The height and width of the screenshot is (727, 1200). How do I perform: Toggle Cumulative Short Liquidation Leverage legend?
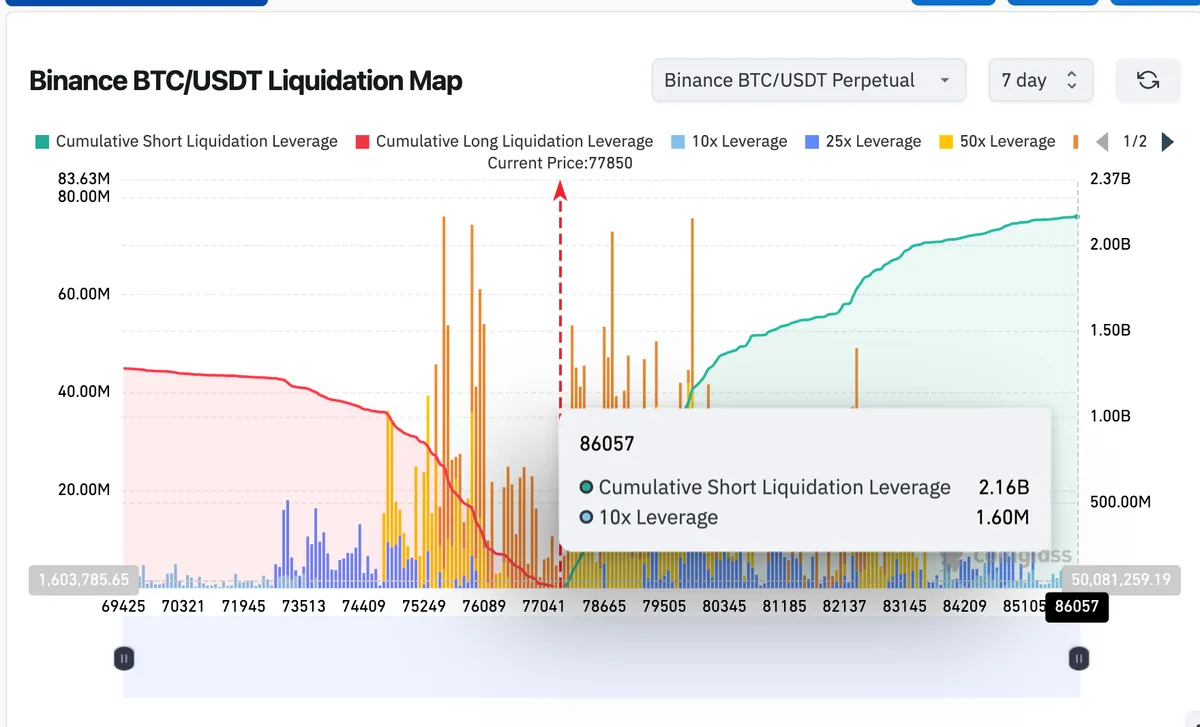coord(186,141)
